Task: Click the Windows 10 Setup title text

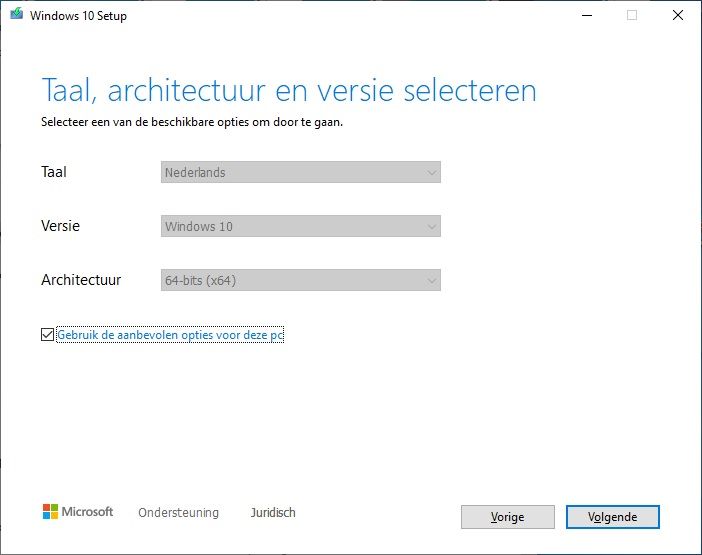Action: coord(78,16)
